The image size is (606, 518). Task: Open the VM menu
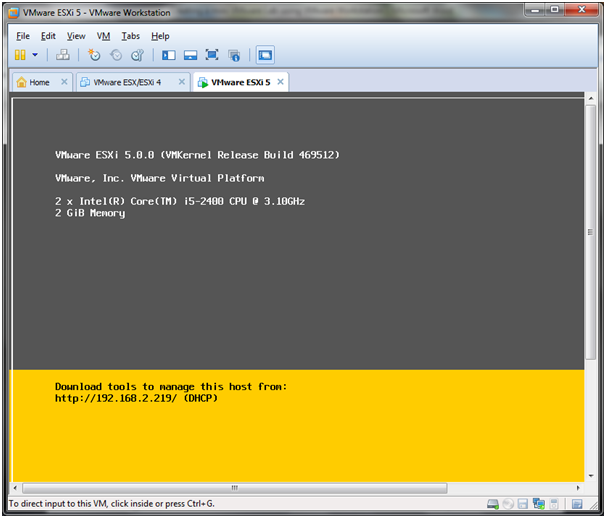coord(103,36)
